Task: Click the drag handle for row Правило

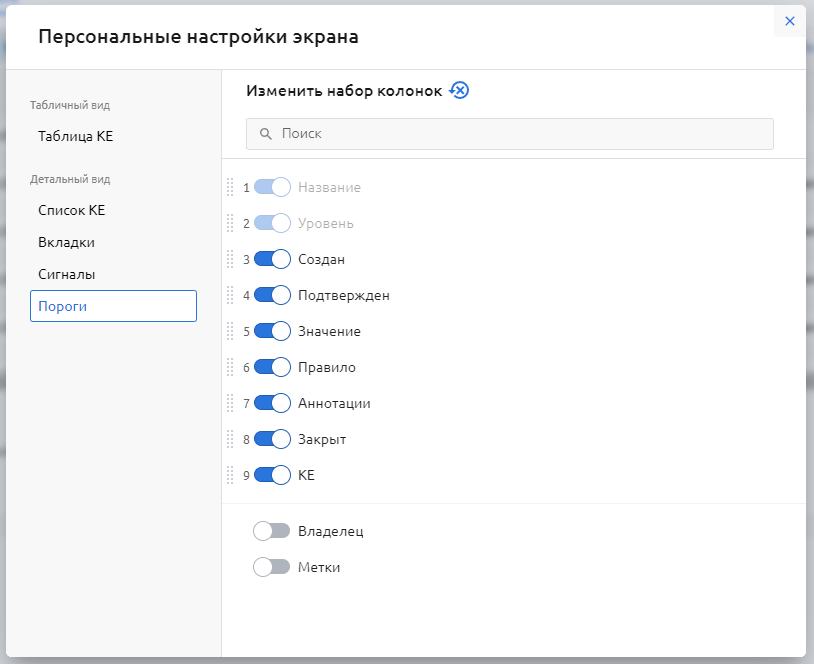Action: point(230,367)
